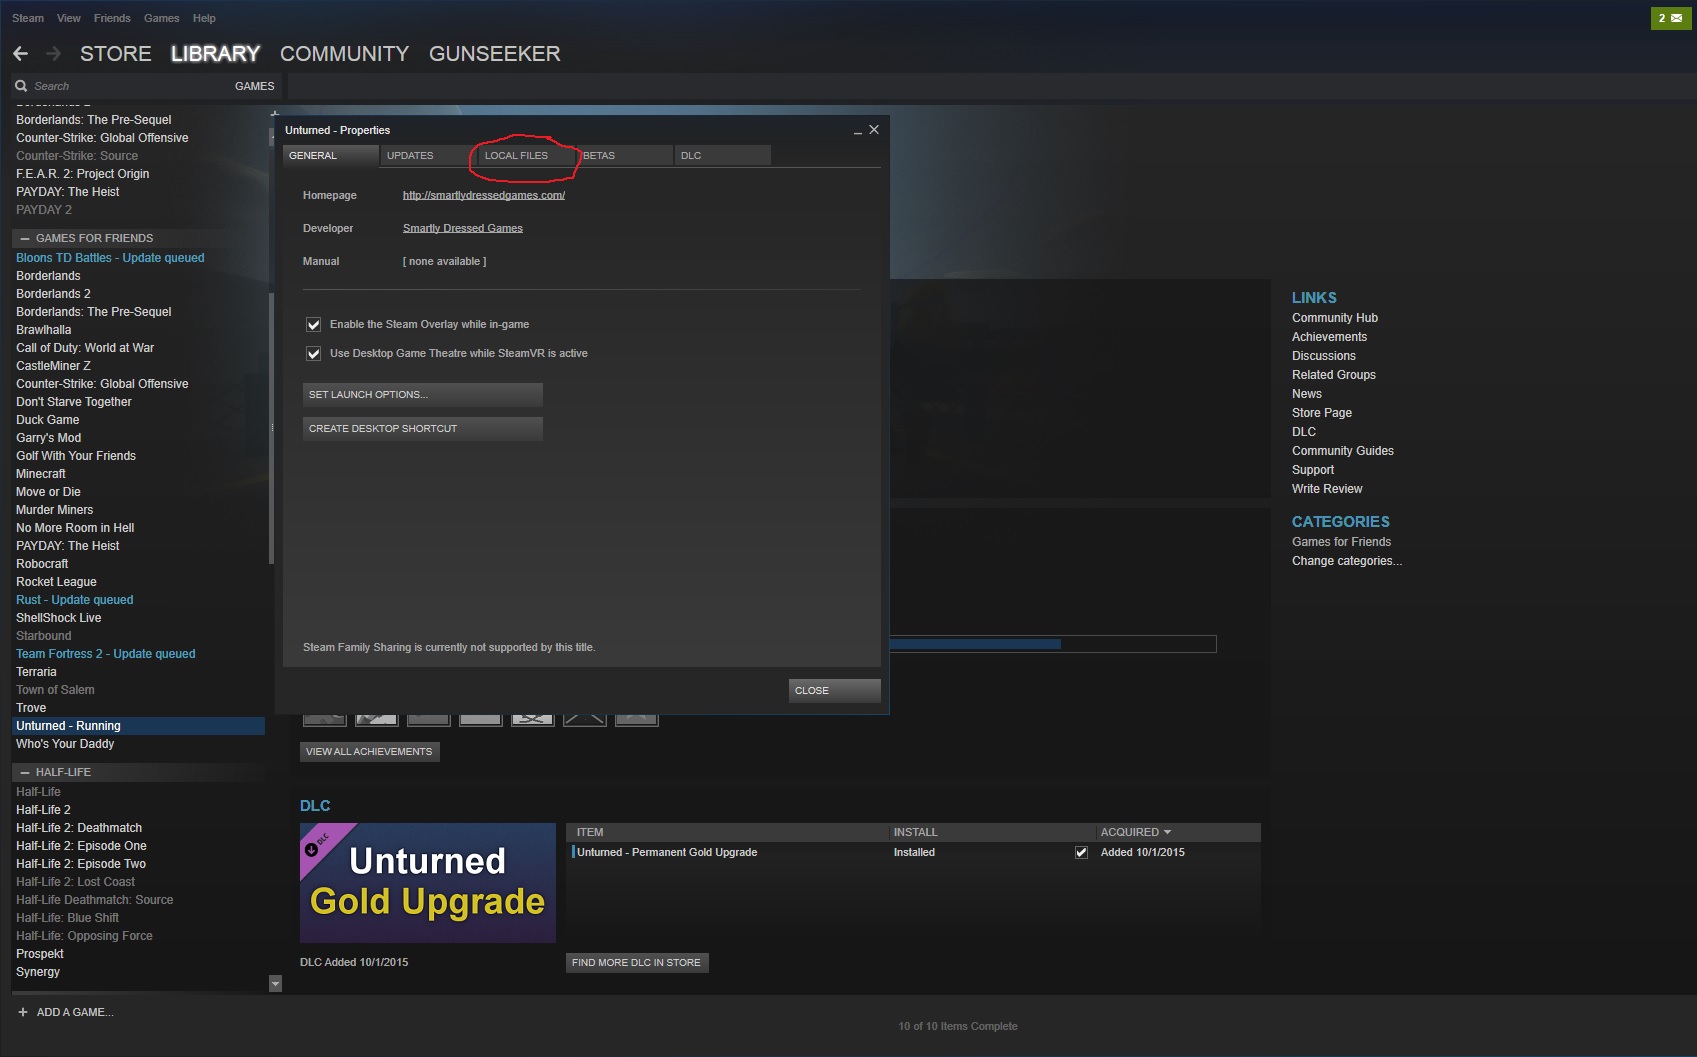Screen dimensions: 1697x1057
Task: Open the GAMES filter dropdown
Action: [254, 86]
